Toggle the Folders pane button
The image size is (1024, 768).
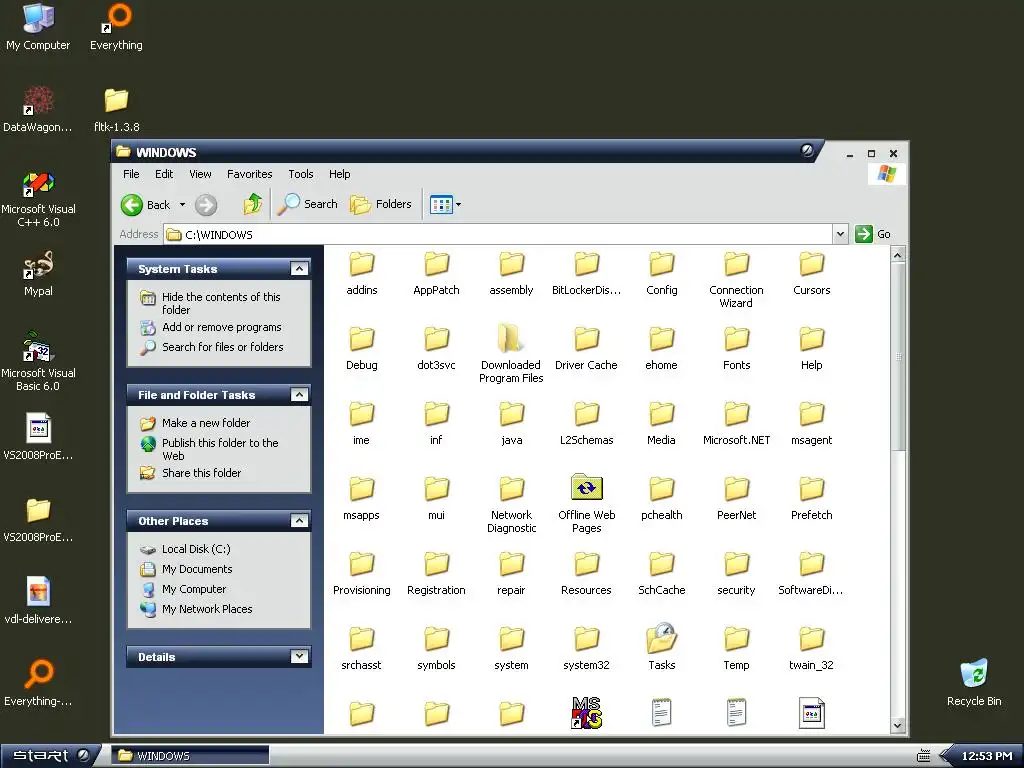[381, 204]
